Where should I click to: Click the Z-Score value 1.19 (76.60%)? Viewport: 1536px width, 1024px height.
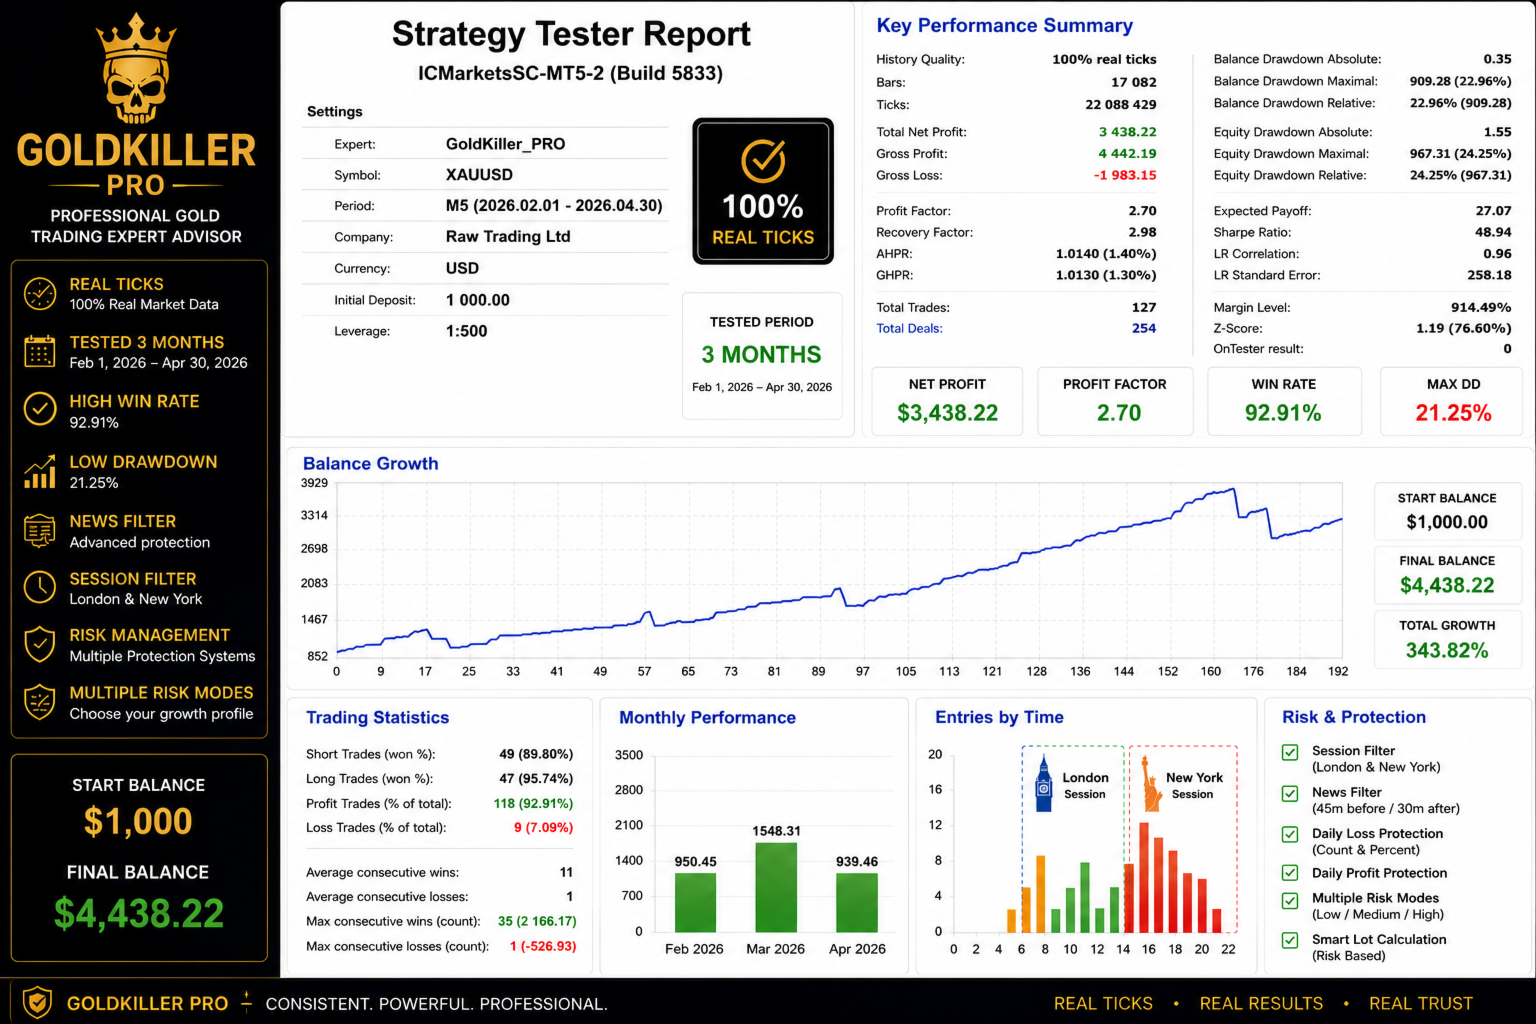point(1463,328)
